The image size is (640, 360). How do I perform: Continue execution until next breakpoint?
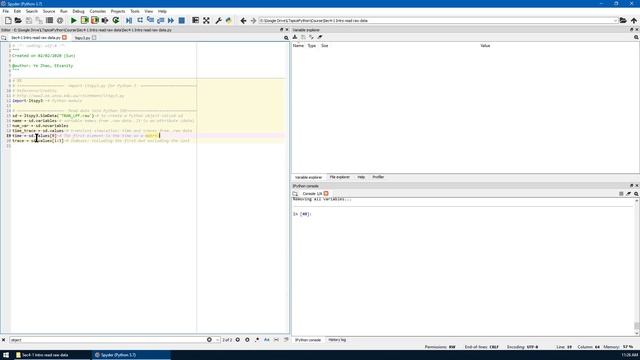click(x=171, y=20)
